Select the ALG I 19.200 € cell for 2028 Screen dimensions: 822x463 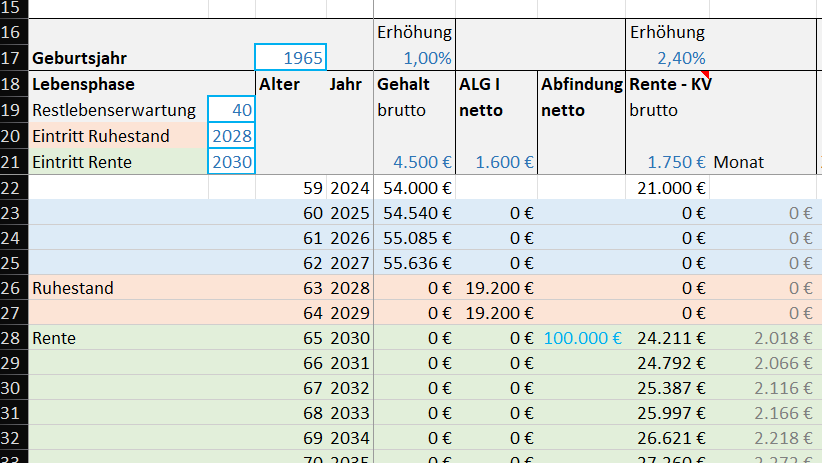point(495,288)
